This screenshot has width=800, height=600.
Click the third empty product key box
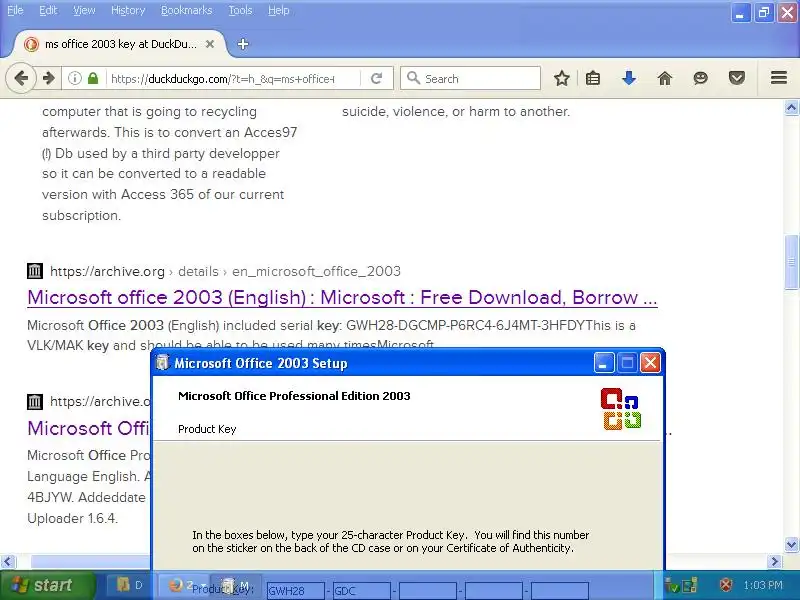click(428, 591)
